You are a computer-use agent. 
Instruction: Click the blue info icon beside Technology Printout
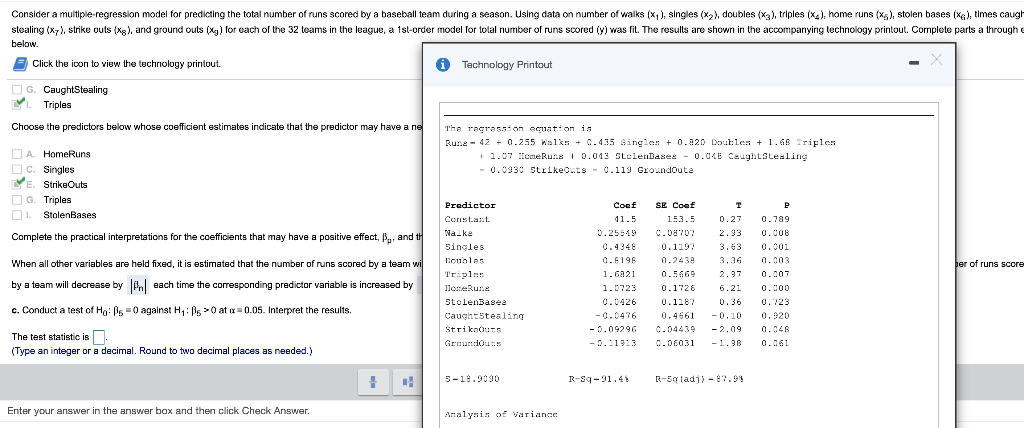[x=443, y=65]
